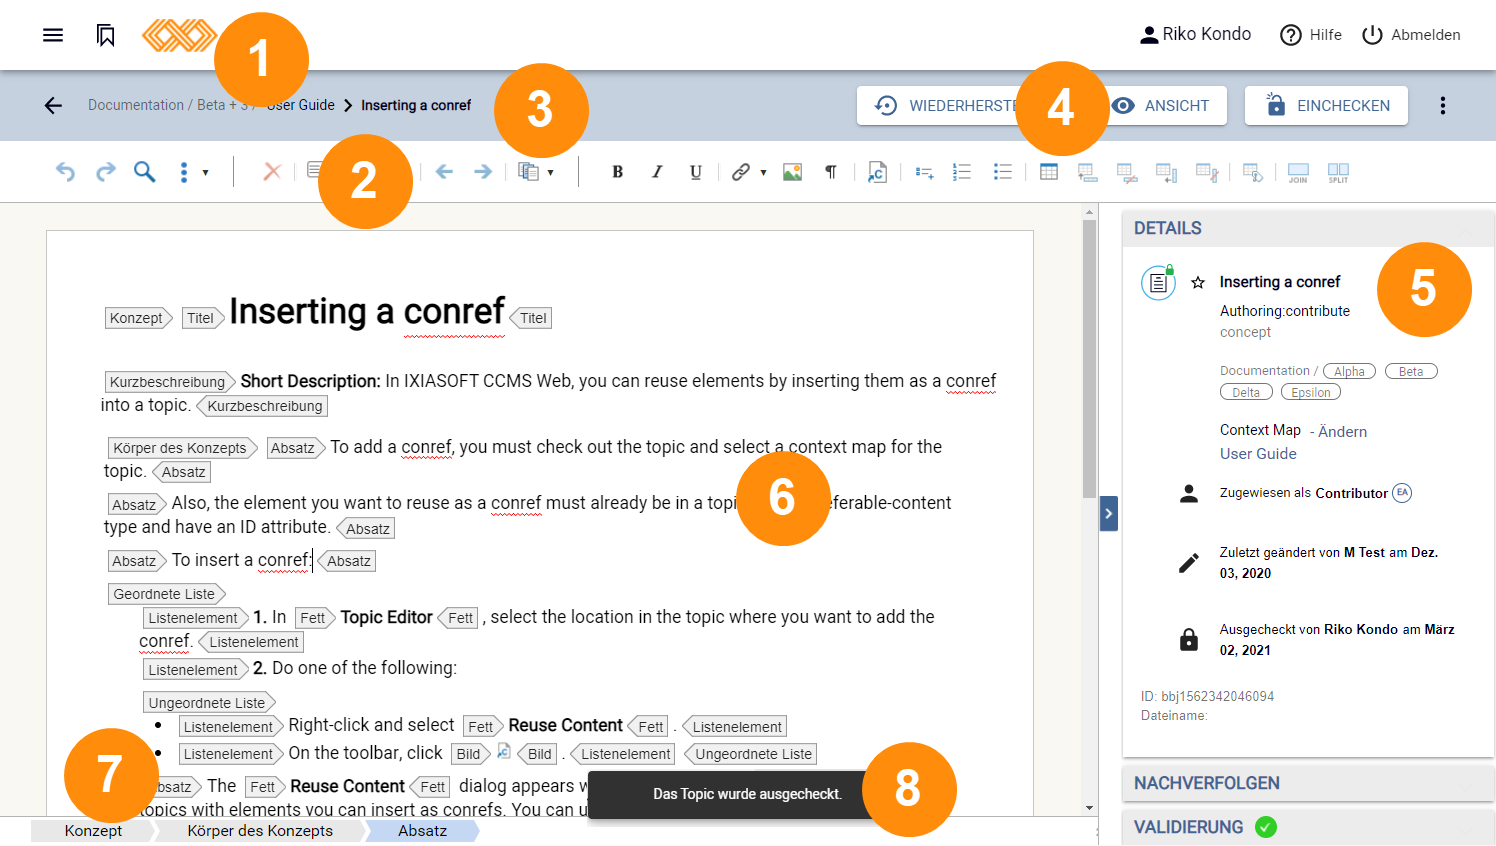Click the Ansicht view button
This screenshot has width=1496, height=846.
coord(1163,105)
